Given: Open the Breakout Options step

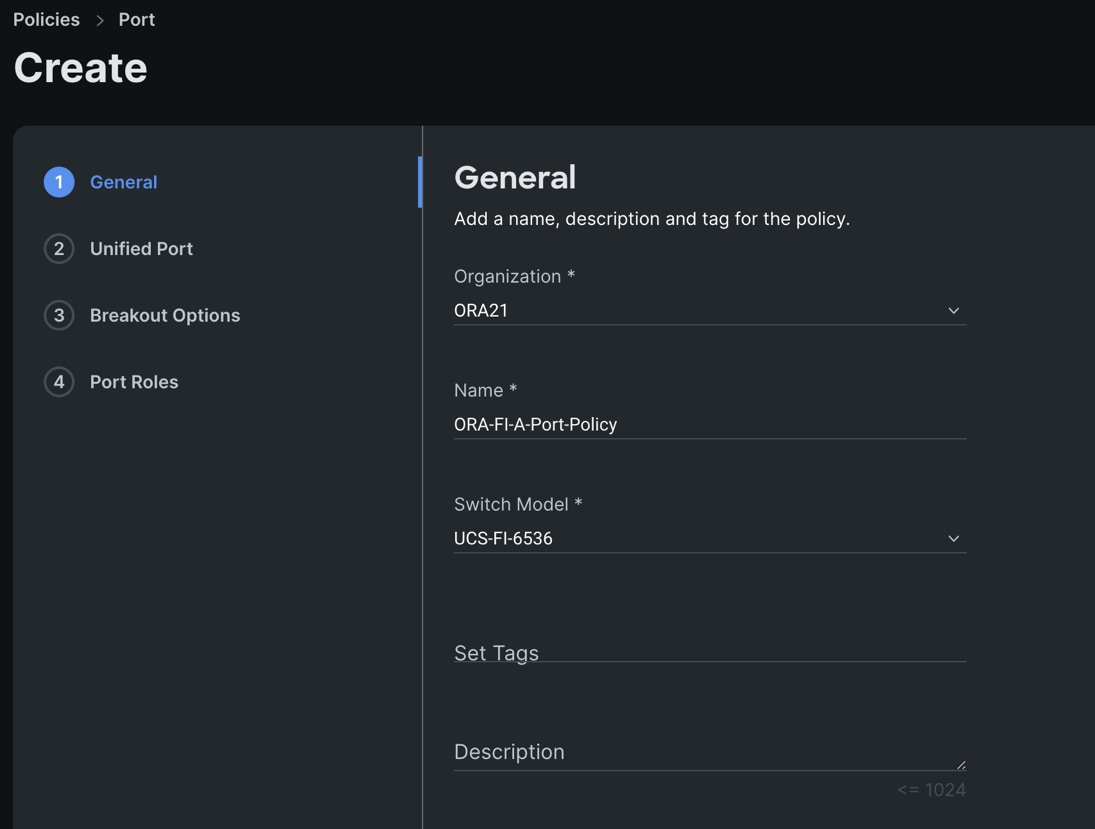Looking at the screenshot, I should [165, 315].
